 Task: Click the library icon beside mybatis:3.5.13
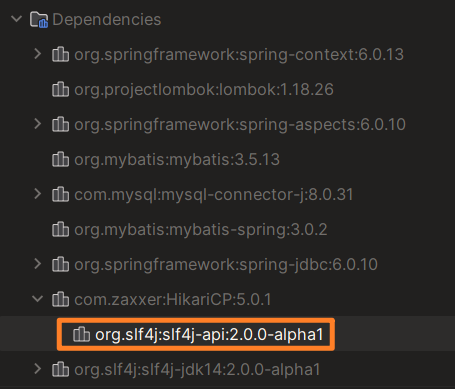[61, 159]
